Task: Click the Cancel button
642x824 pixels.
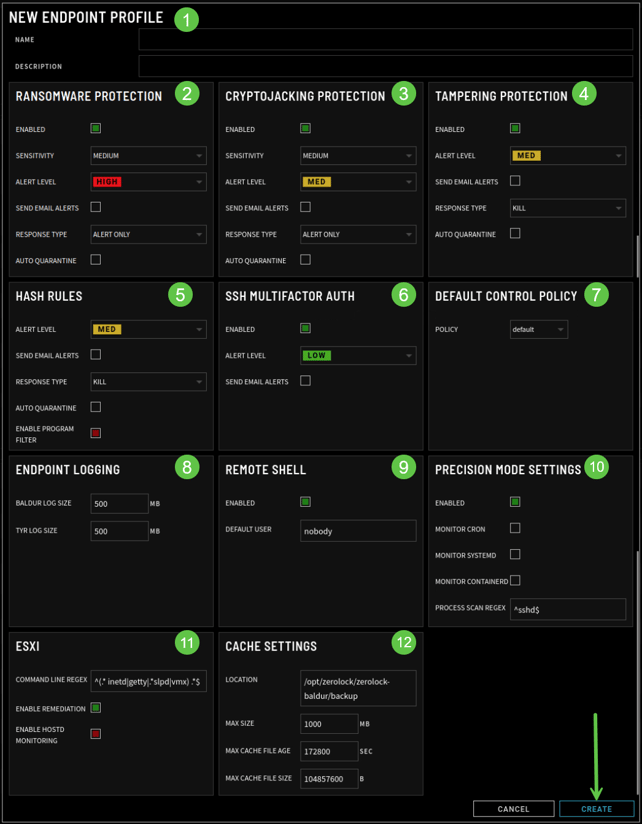Action: pos(513,809)
